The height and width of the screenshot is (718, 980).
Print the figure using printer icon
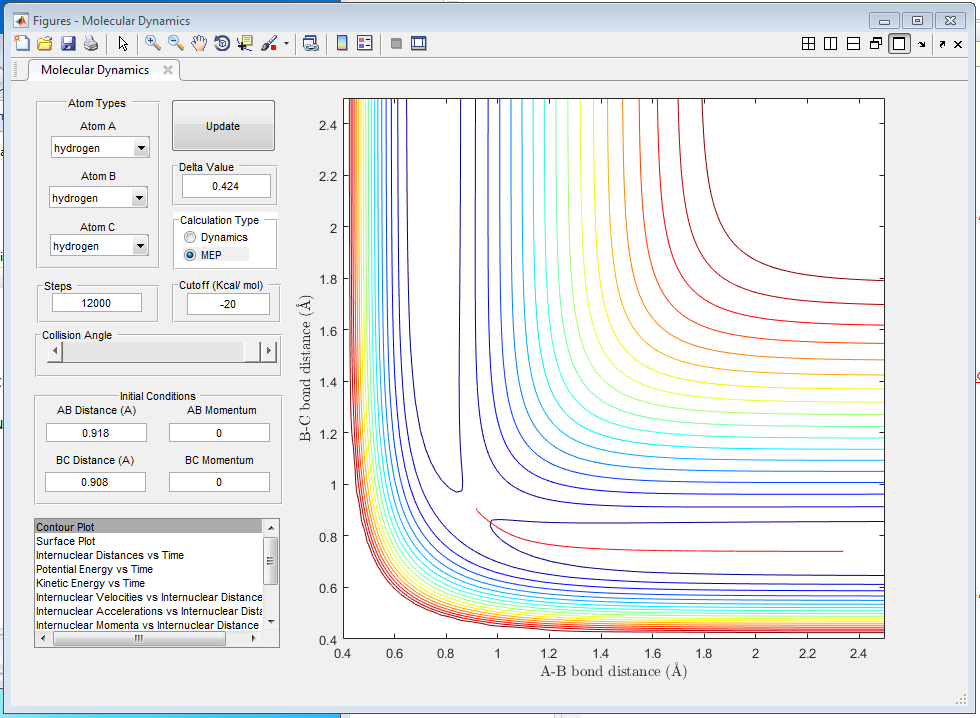91,43
